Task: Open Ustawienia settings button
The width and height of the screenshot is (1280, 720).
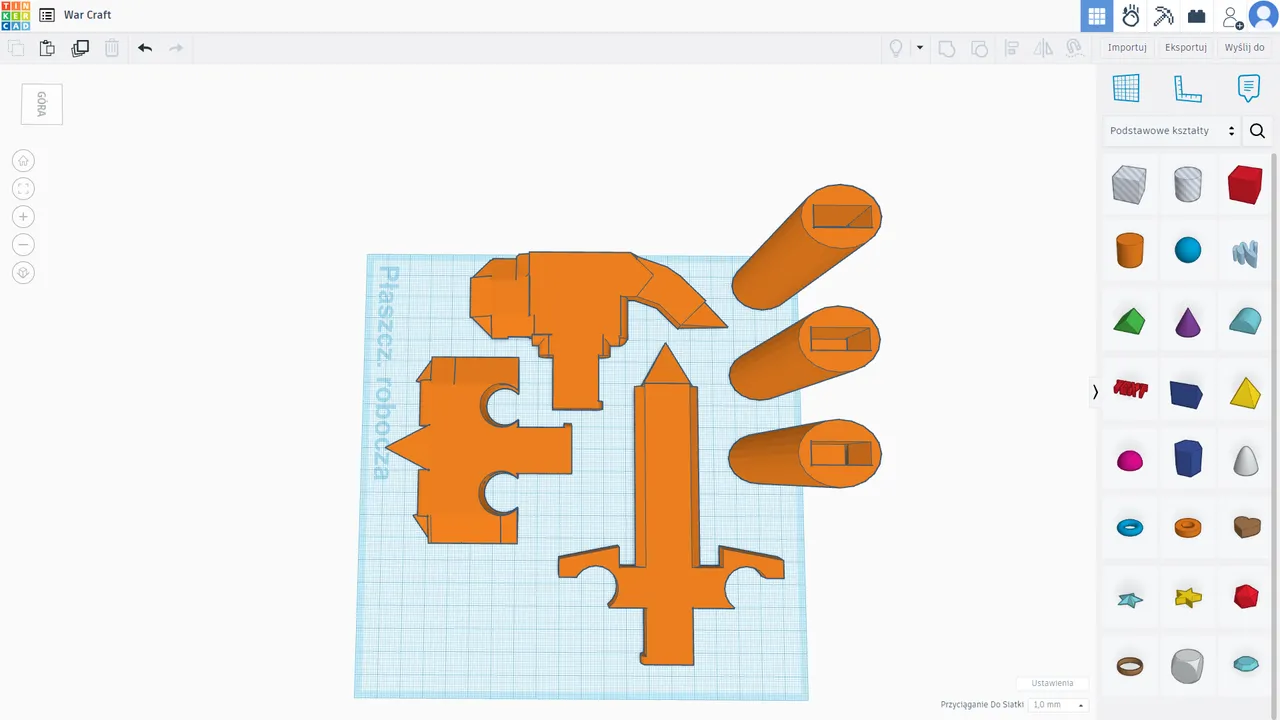Action: coord(1052,683)
